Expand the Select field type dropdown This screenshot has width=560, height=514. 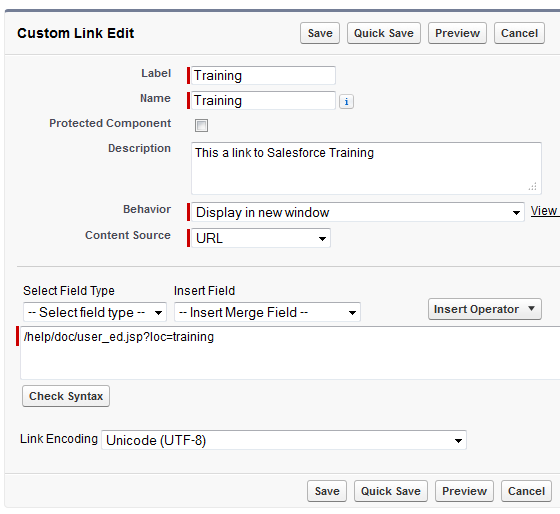(x=95, y=312)
